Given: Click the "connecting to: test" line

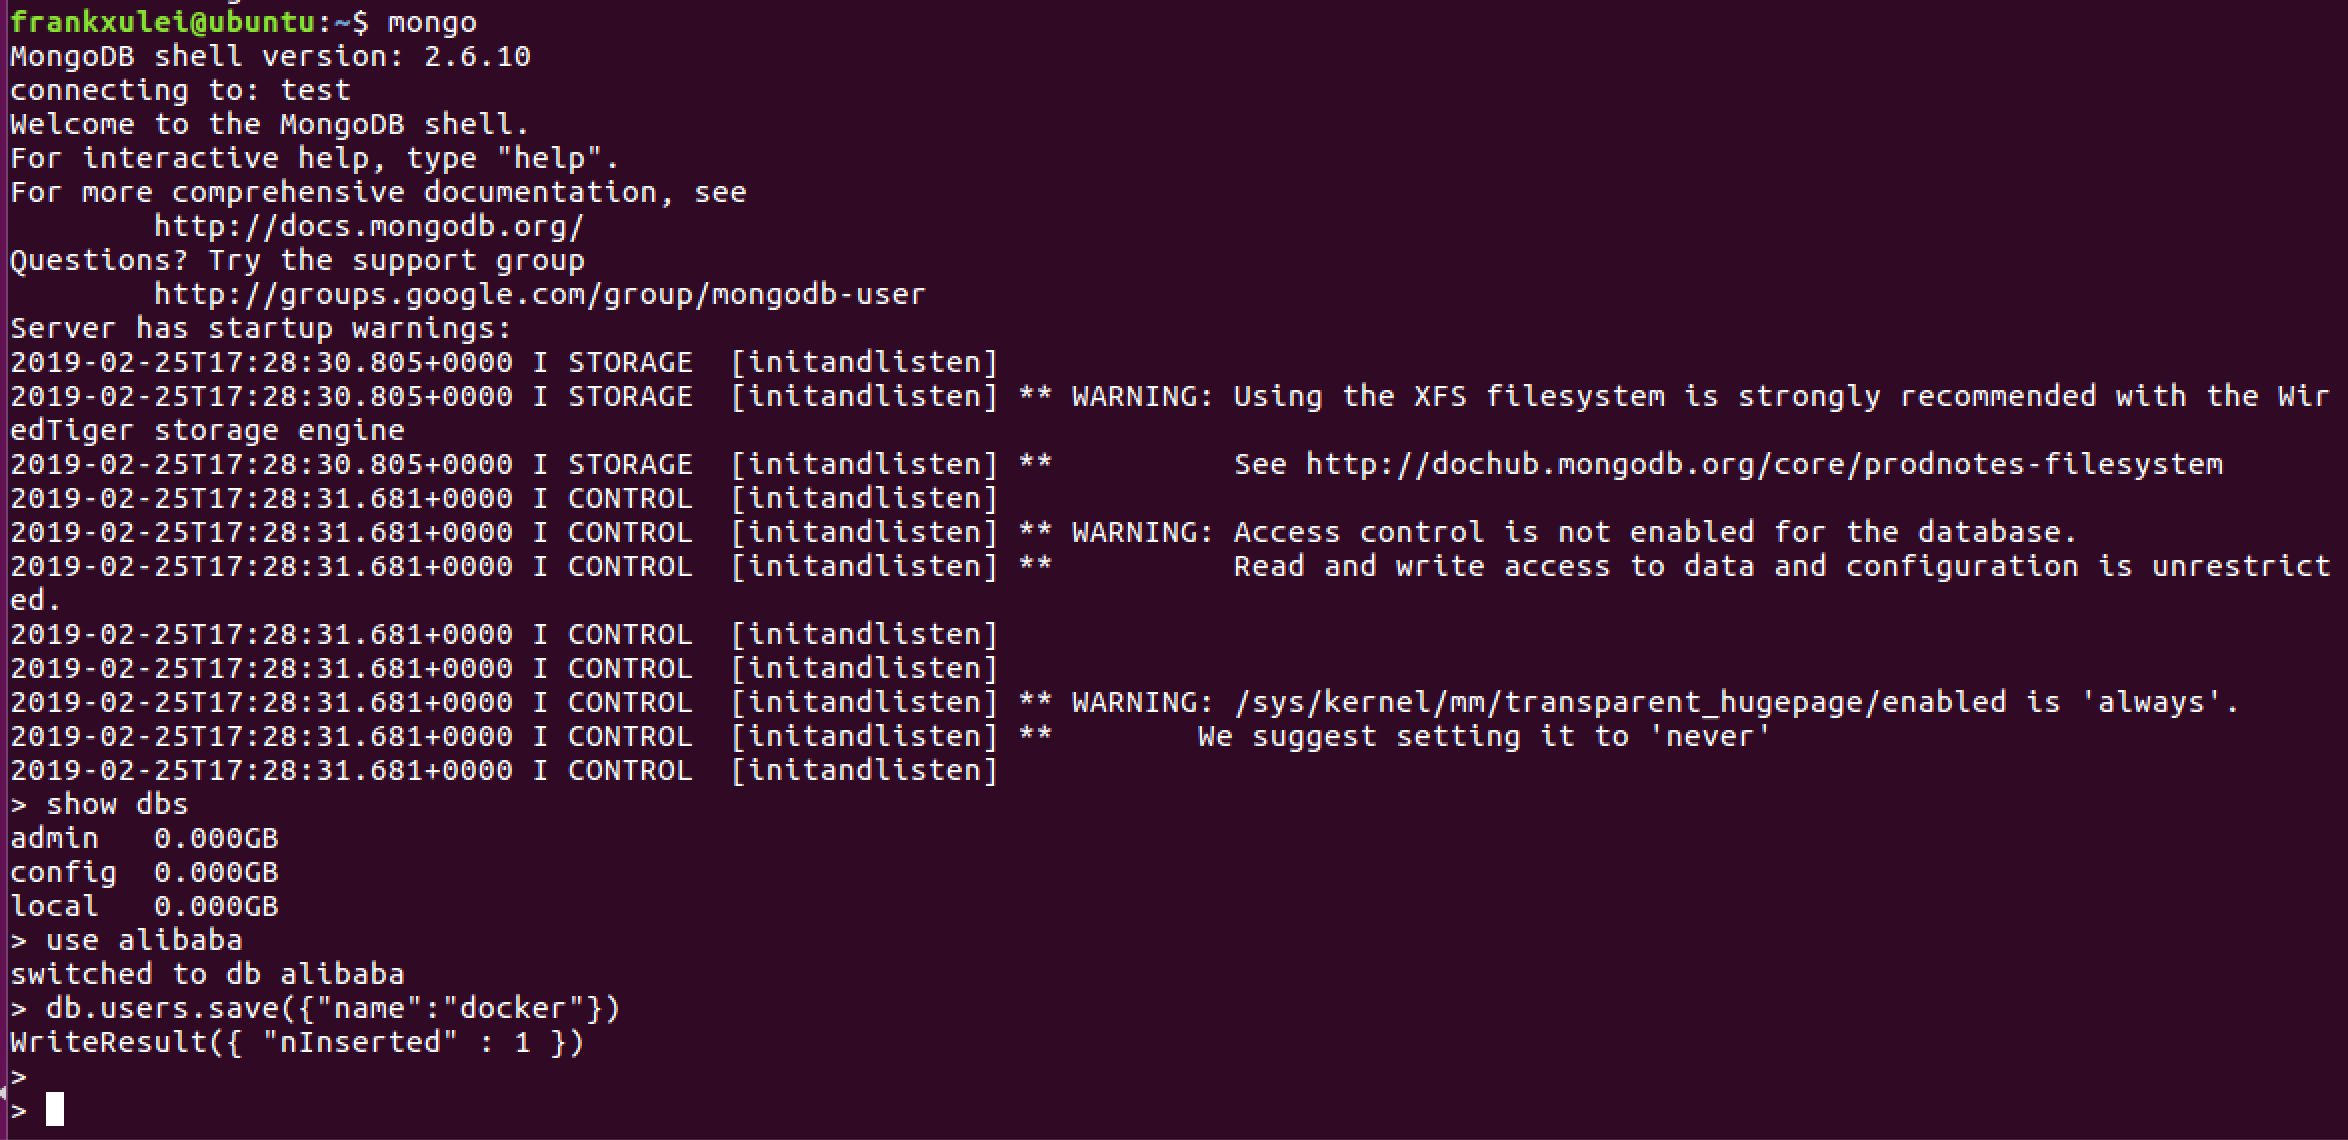Looking at the screenshot, I should click(x=180, y=91).
